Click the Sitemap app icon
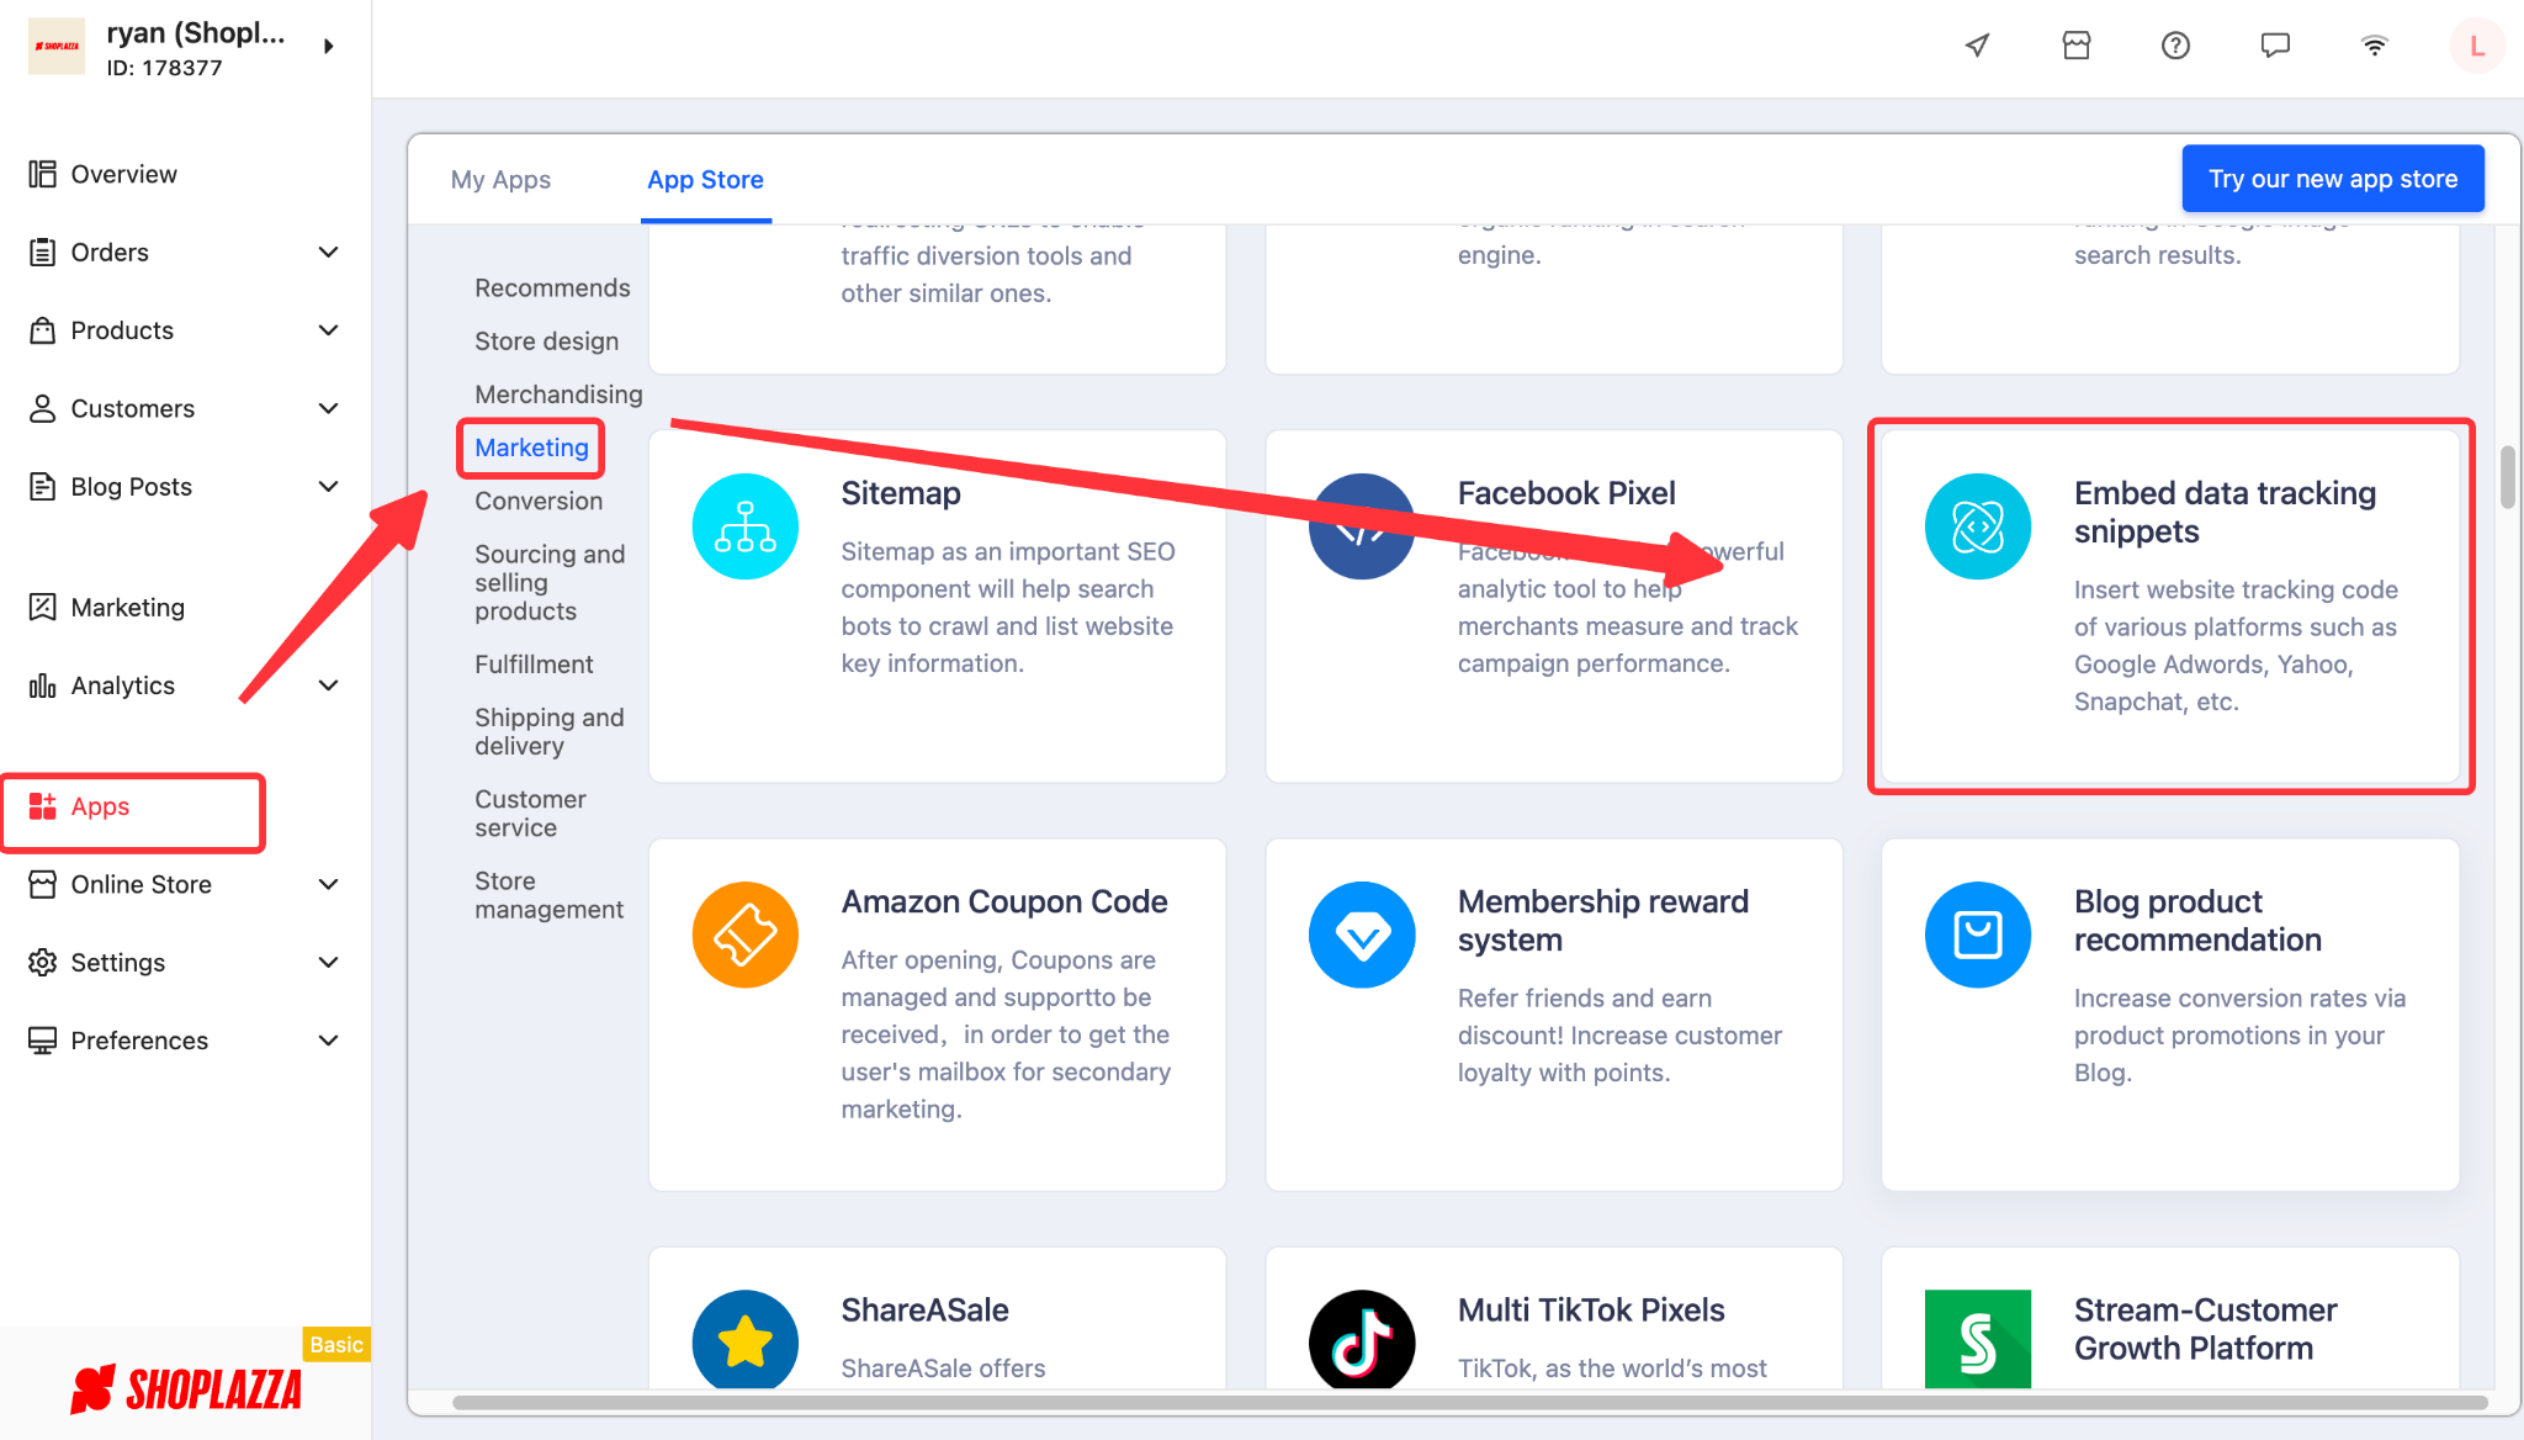 click(745, 526)
